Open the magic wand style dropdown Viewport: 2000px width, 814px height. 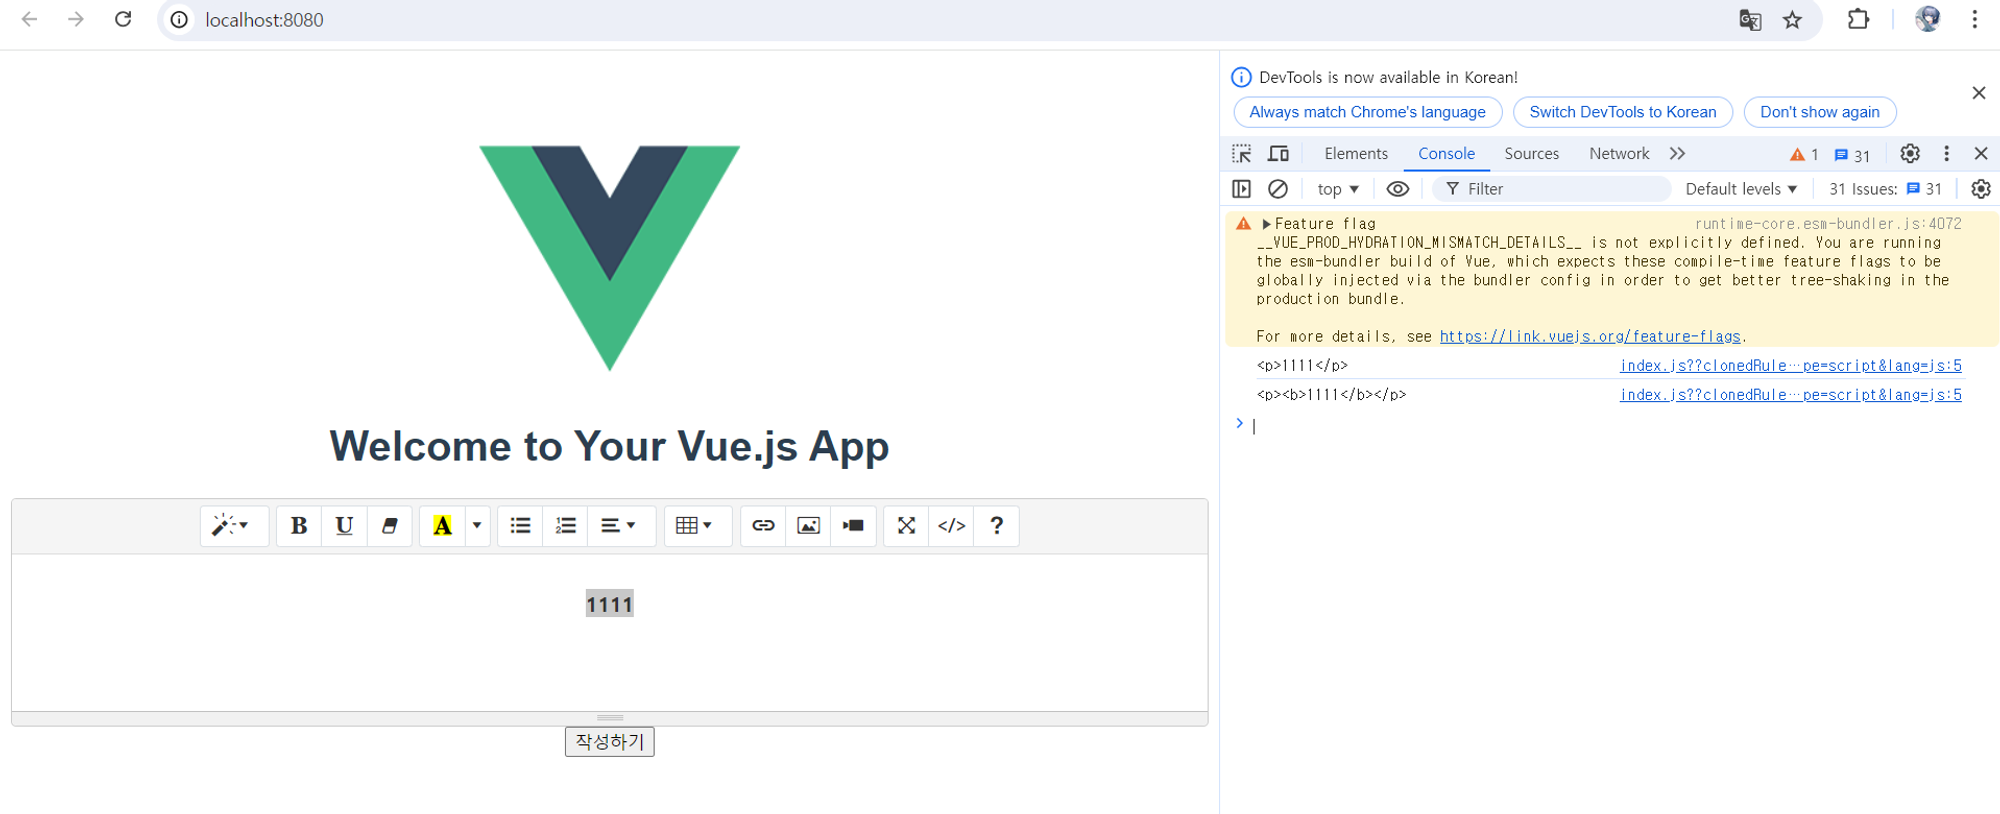pyautogui.click(x=234, y=526)
